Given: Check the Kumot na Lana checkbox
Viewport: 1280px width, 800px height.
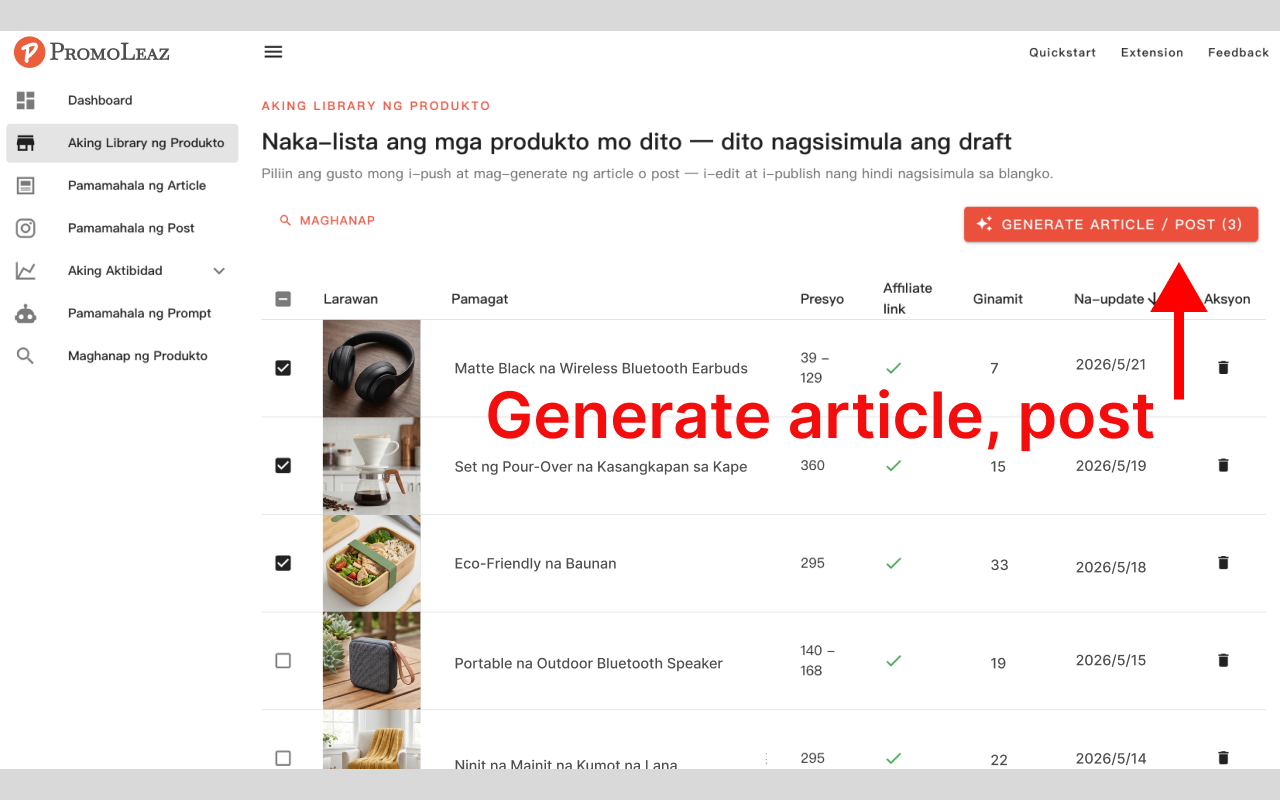Looking at the screenshot, I should pyautogui.click(x=283, y=758).
